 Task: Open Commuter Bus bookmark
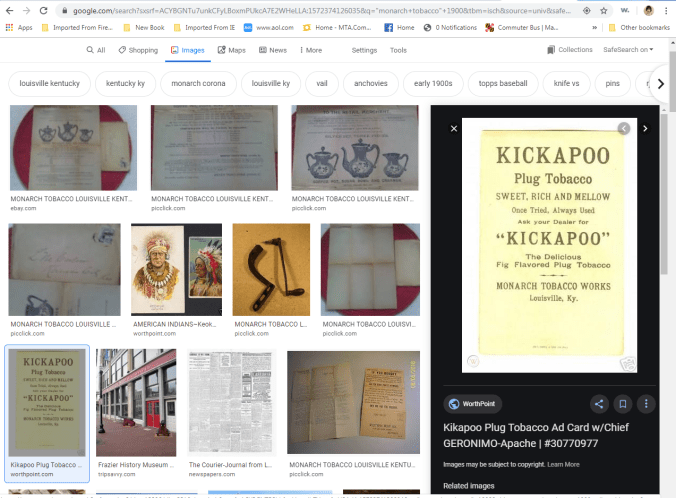522,28
